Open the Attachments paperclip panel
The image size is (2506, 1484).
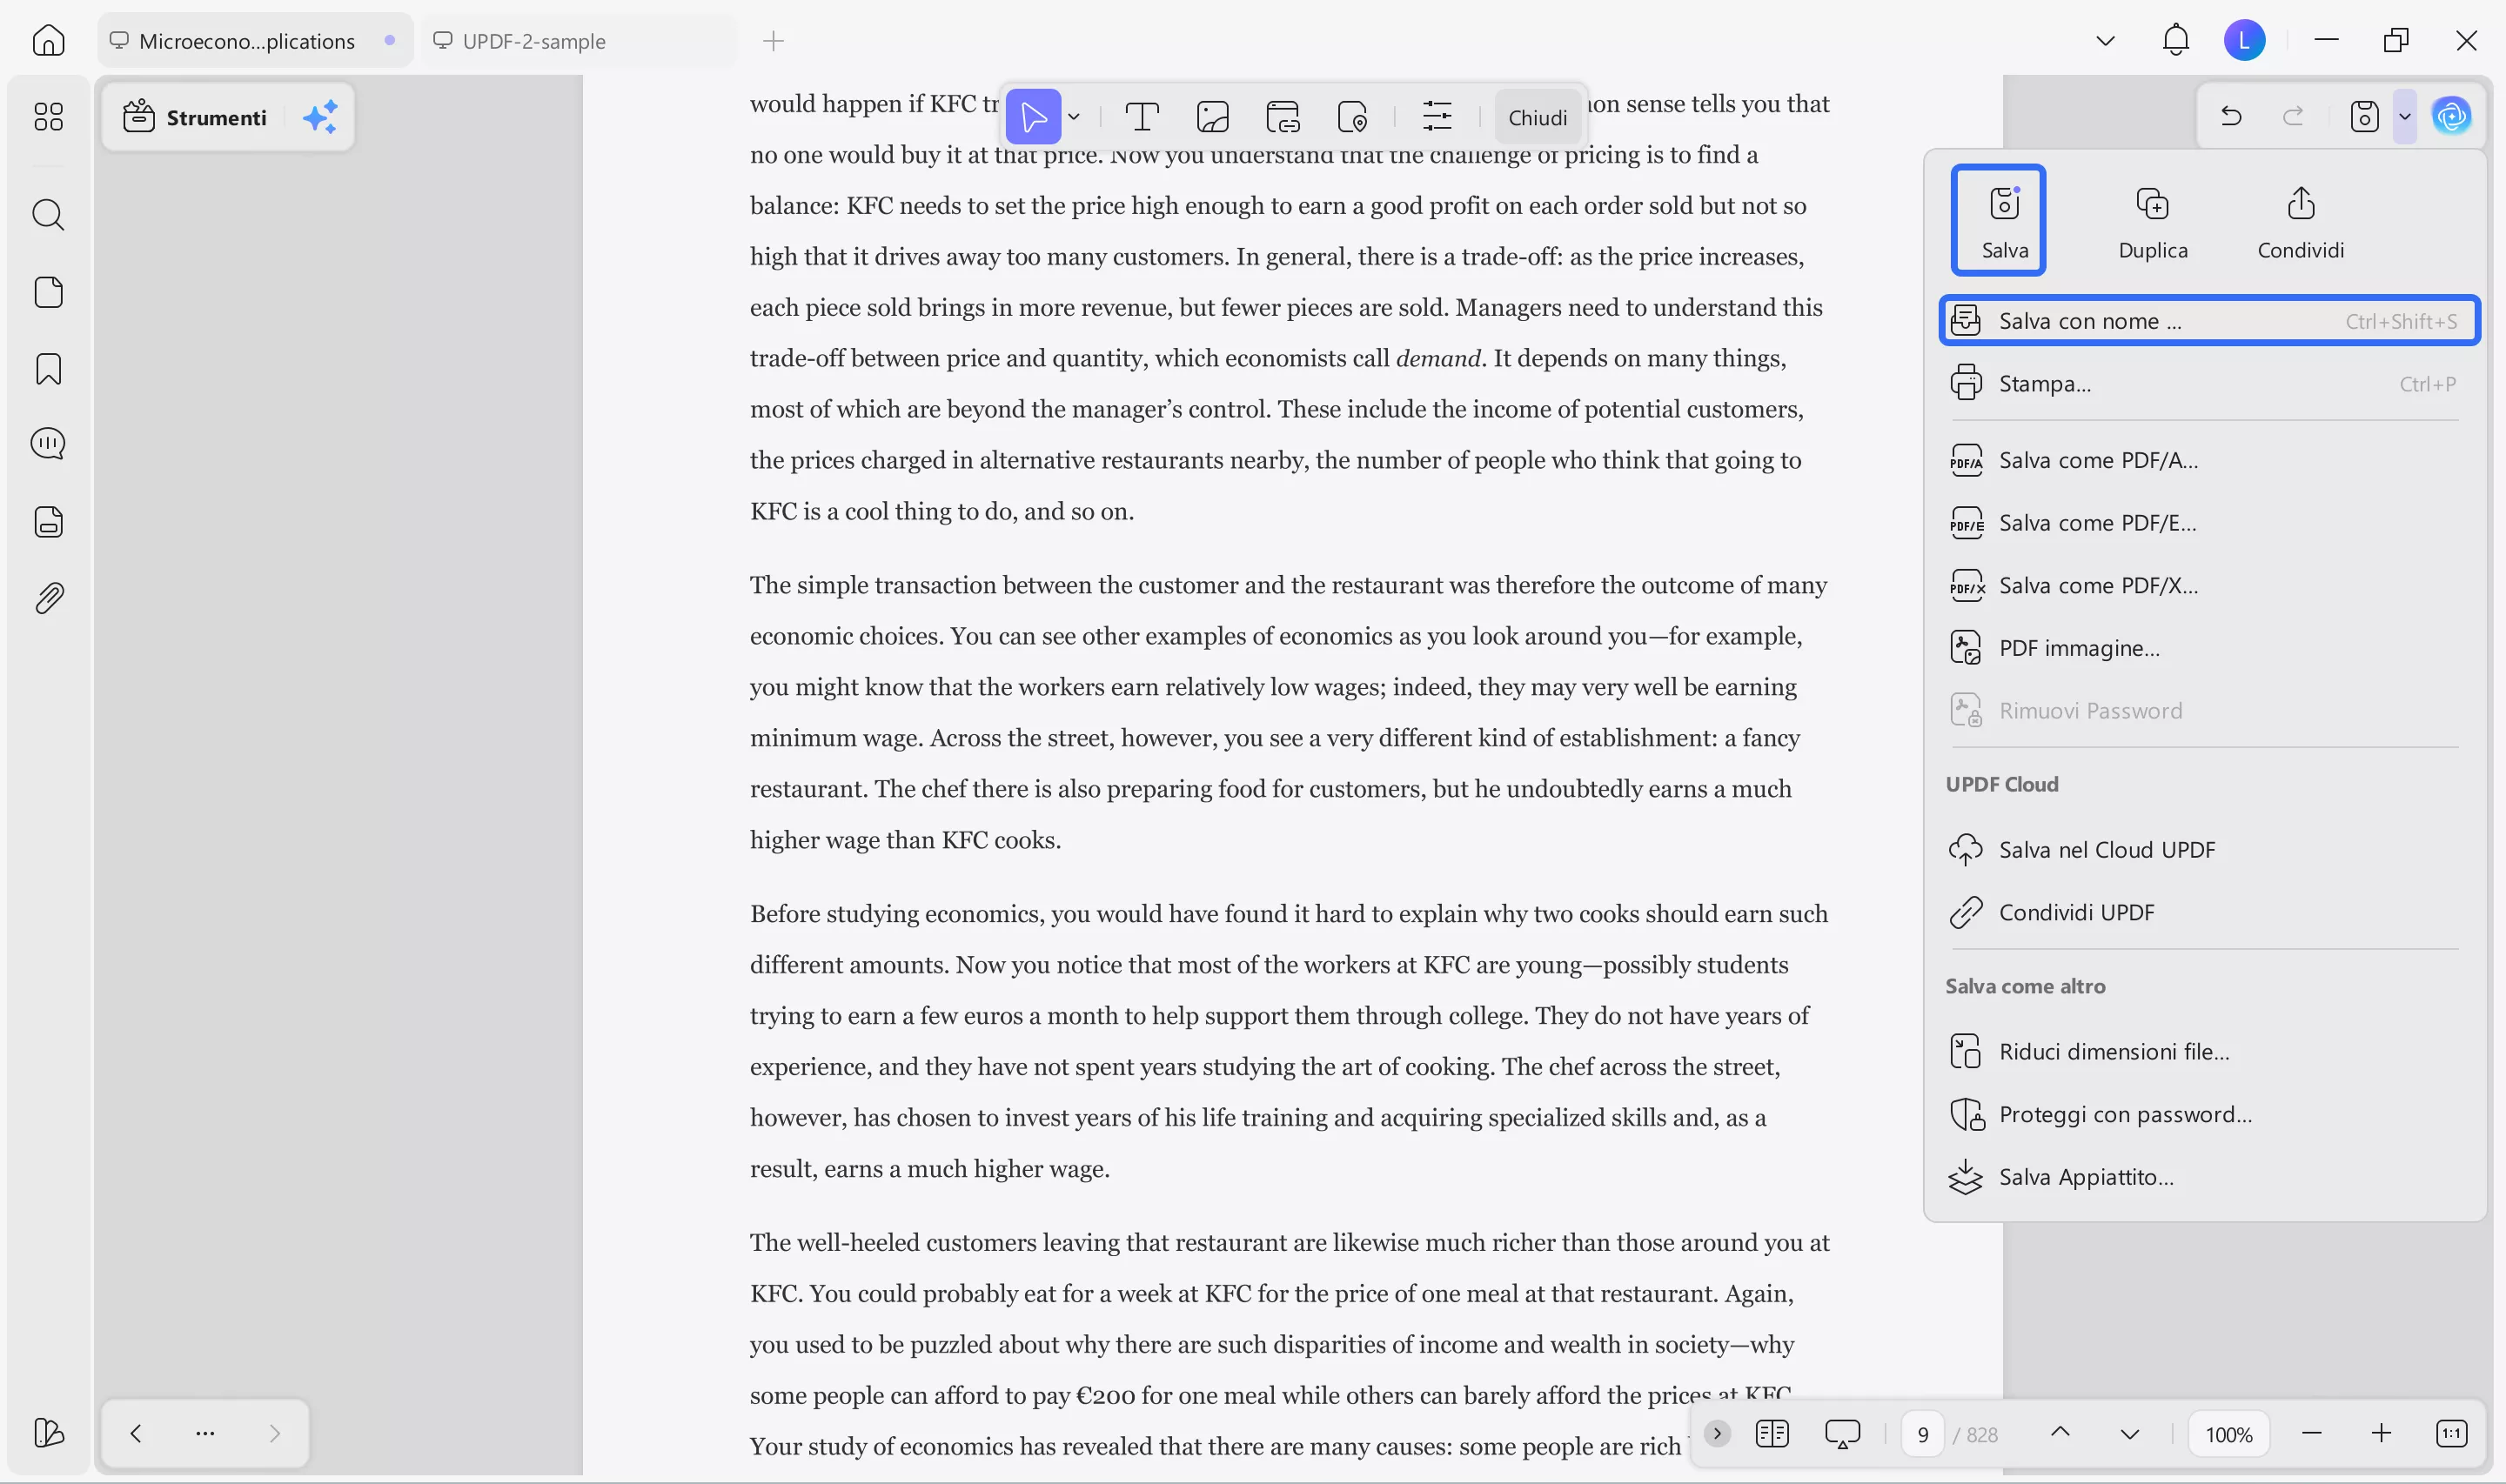tap(48, 598)
